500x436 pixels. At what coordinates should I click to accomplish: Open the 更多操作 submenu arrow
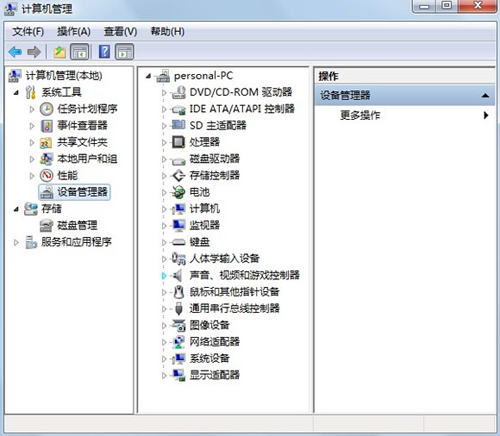[486, 115]
